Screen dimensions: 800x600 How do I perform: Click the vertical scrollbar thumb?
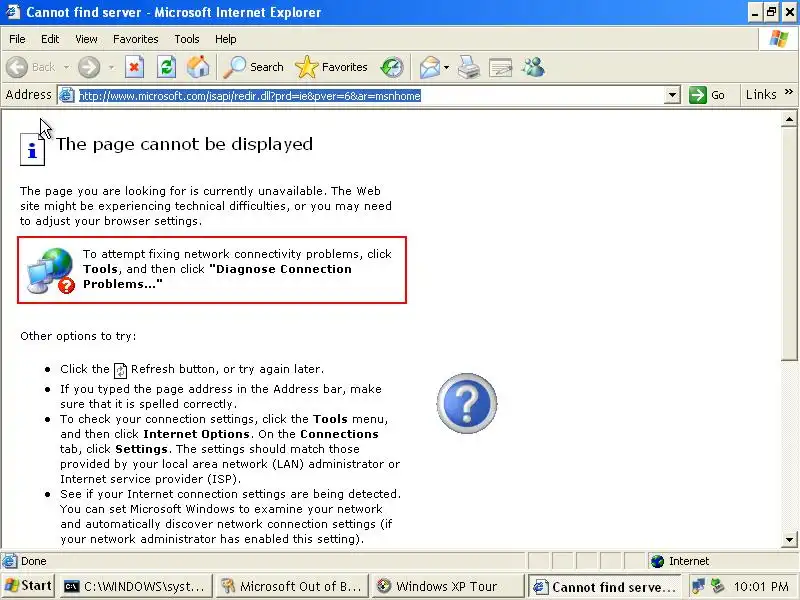tap(789, 244)
